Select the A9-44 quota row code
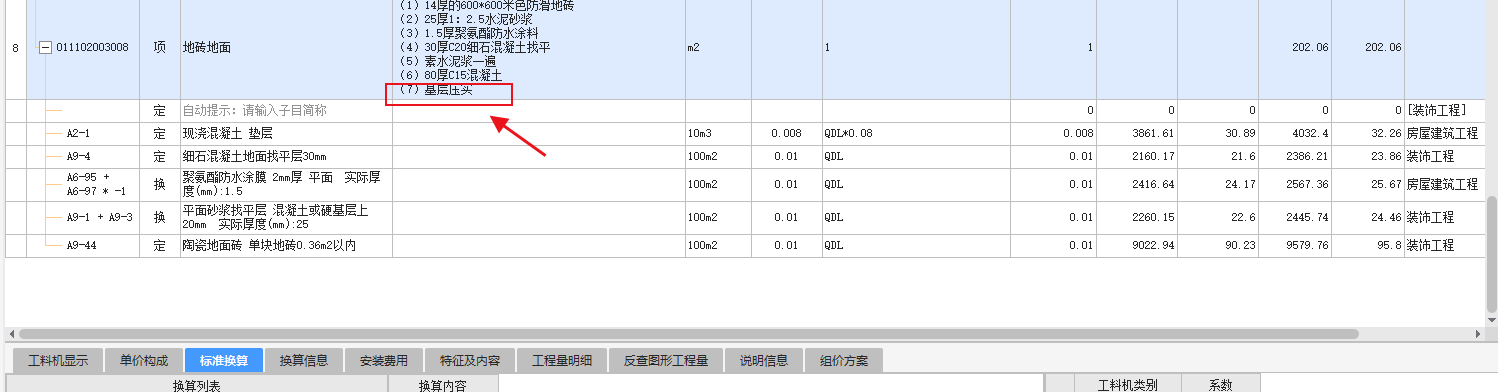 tap(81, 245)
